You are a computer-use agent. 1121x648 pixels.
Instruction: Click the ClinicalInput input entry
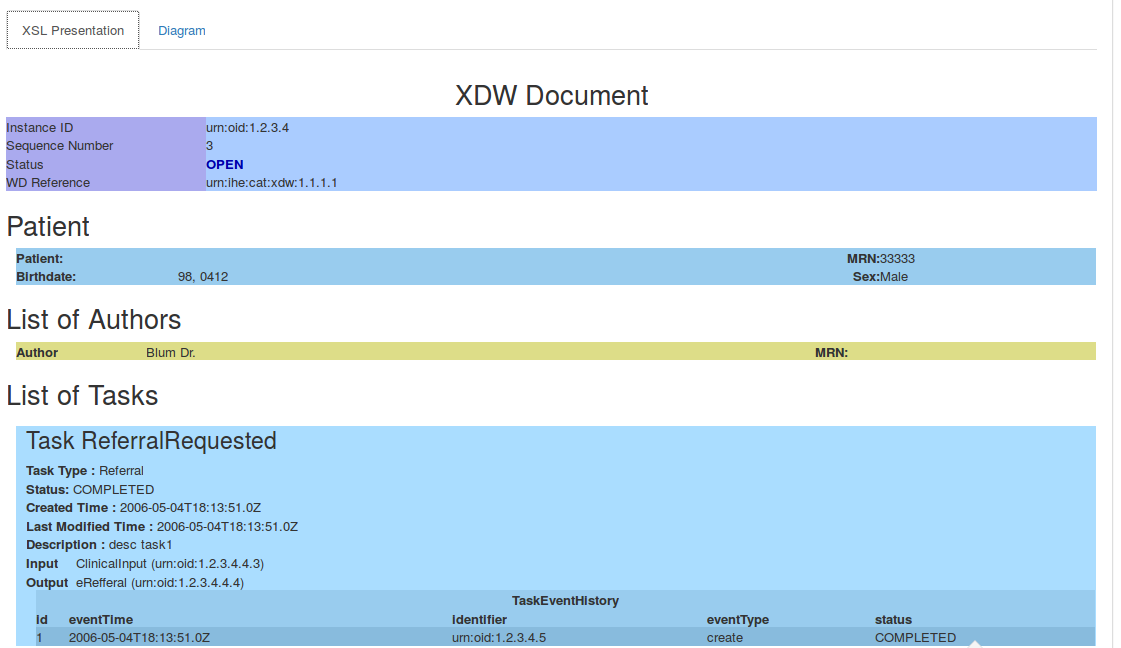169,564
